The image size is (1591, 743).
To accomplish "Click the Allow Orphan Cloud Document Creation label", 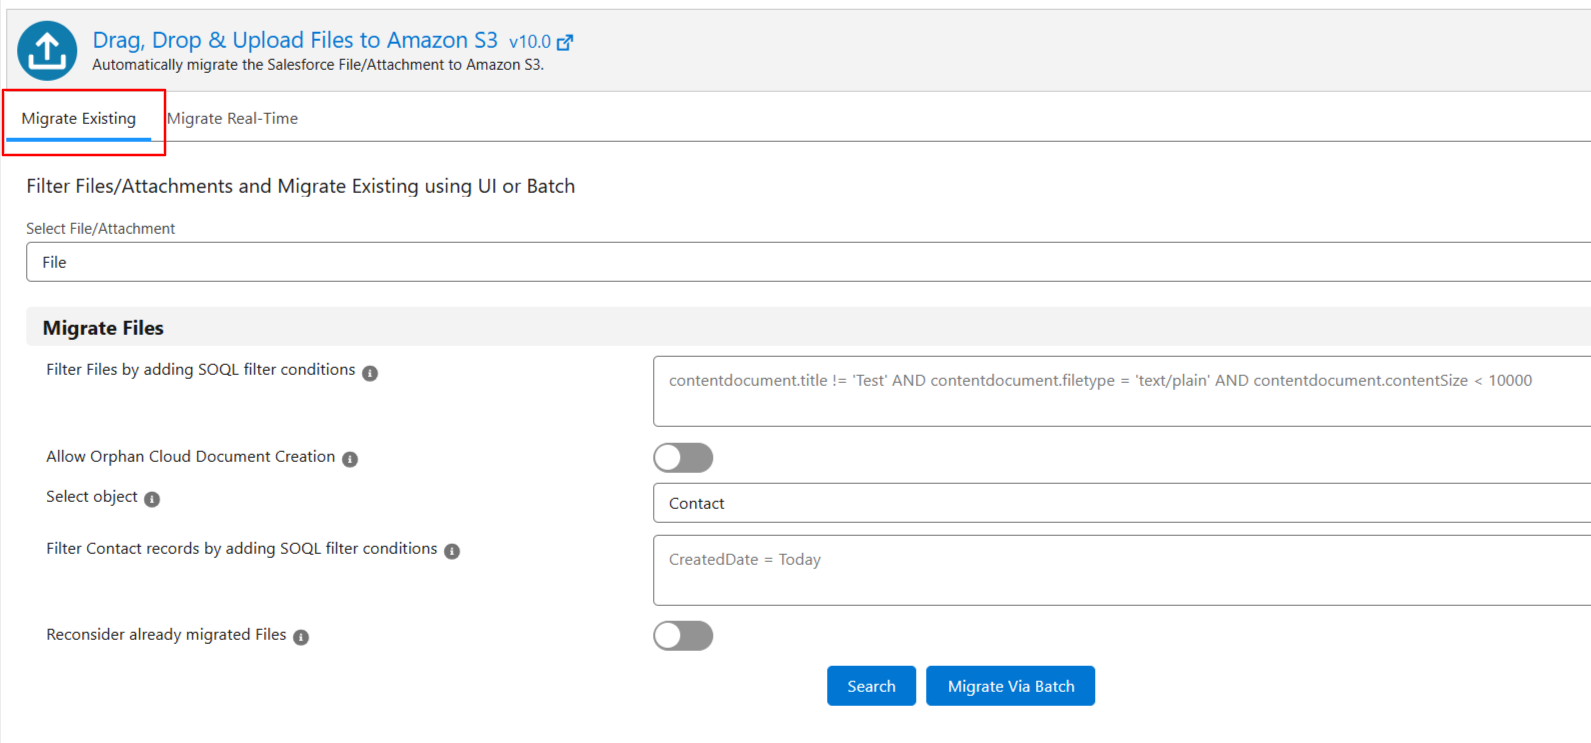I will (x=190, y=456).
